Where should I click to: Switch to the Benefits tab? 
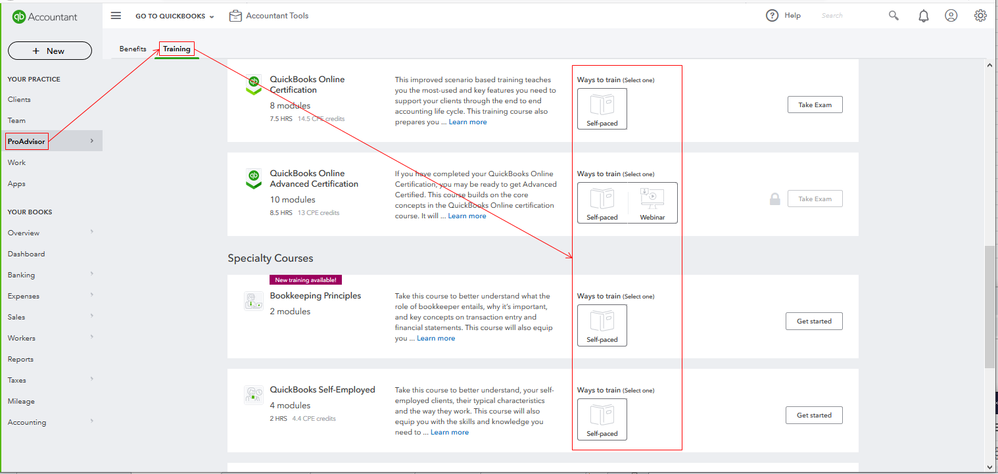click(133, 49)
